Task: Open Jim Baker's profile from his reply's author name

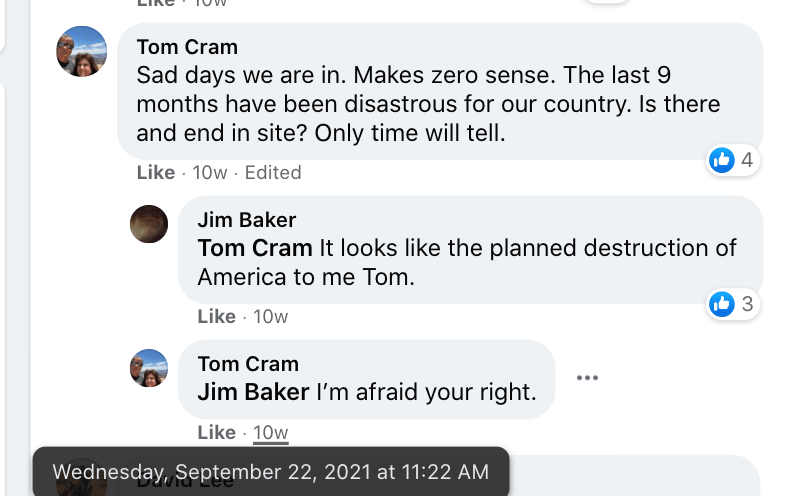Action: (247, 220)
